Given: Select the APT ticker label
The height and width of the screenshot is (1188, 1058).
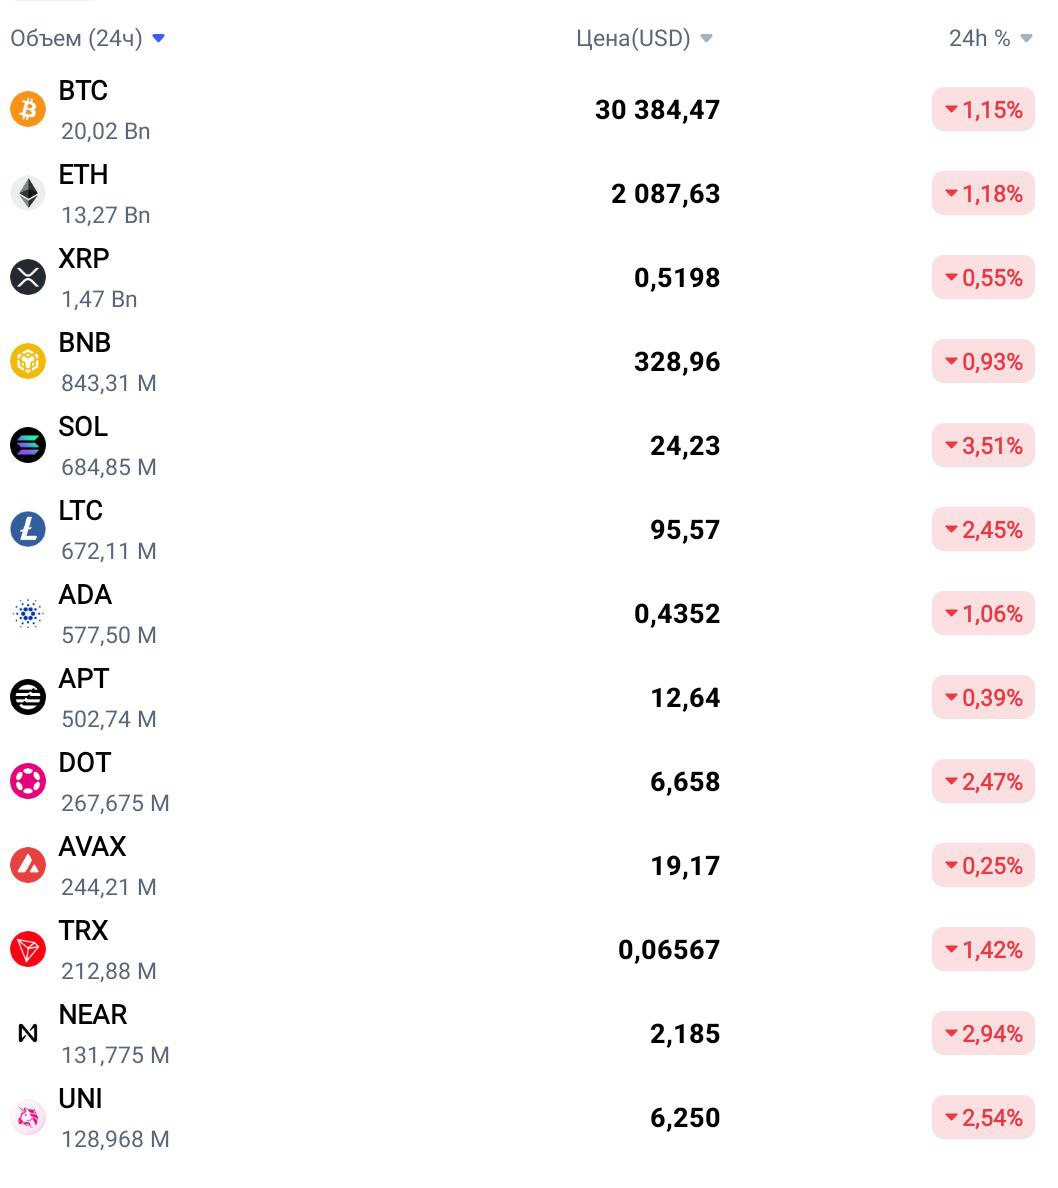Looking at the screenshot, I should 83,678.
